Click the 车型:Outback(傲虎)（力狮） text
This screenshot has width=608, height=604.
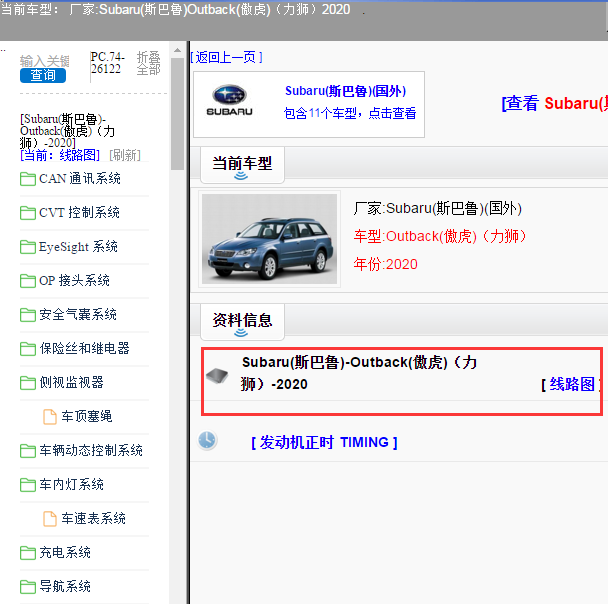coord(439,236)
